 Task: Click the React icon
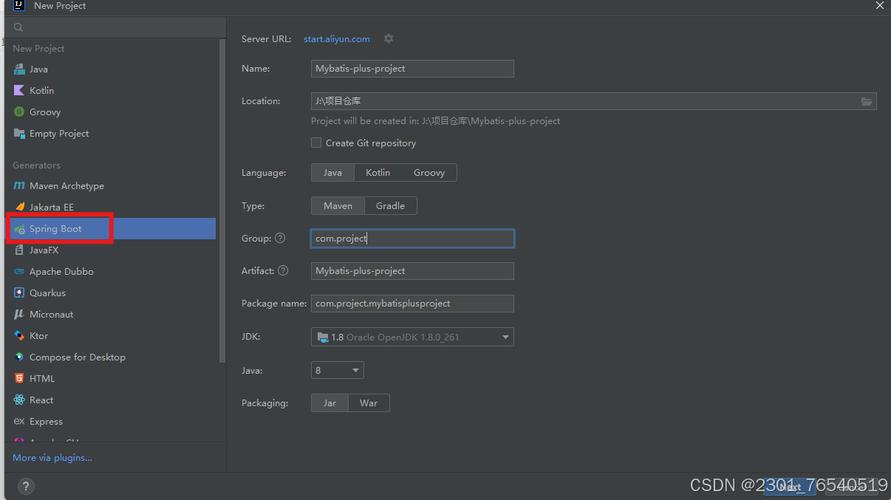click(19, 400)
